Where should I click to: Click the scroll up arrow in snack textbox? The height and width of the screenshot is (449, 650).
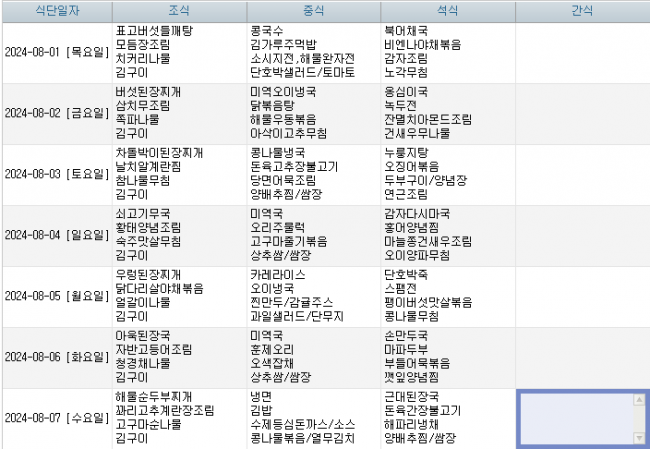coord(638,399)
